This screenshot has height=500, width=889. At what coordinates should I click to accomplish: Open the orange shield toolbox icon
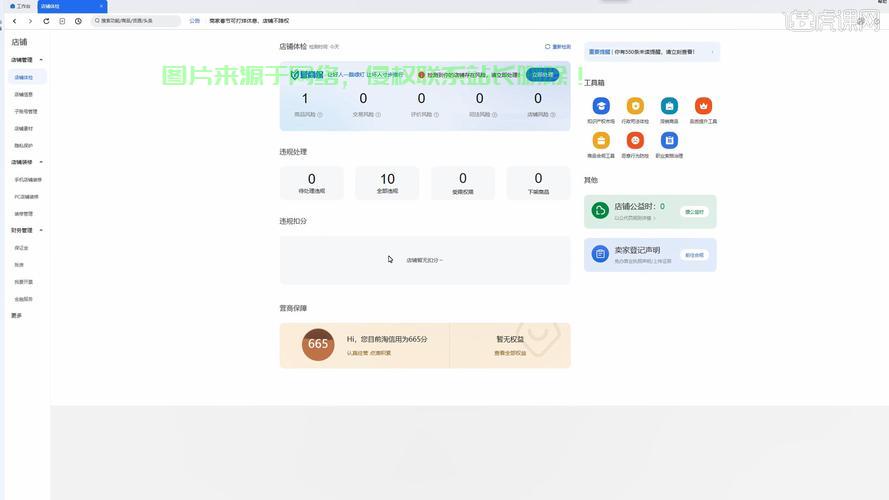point(635,106)
